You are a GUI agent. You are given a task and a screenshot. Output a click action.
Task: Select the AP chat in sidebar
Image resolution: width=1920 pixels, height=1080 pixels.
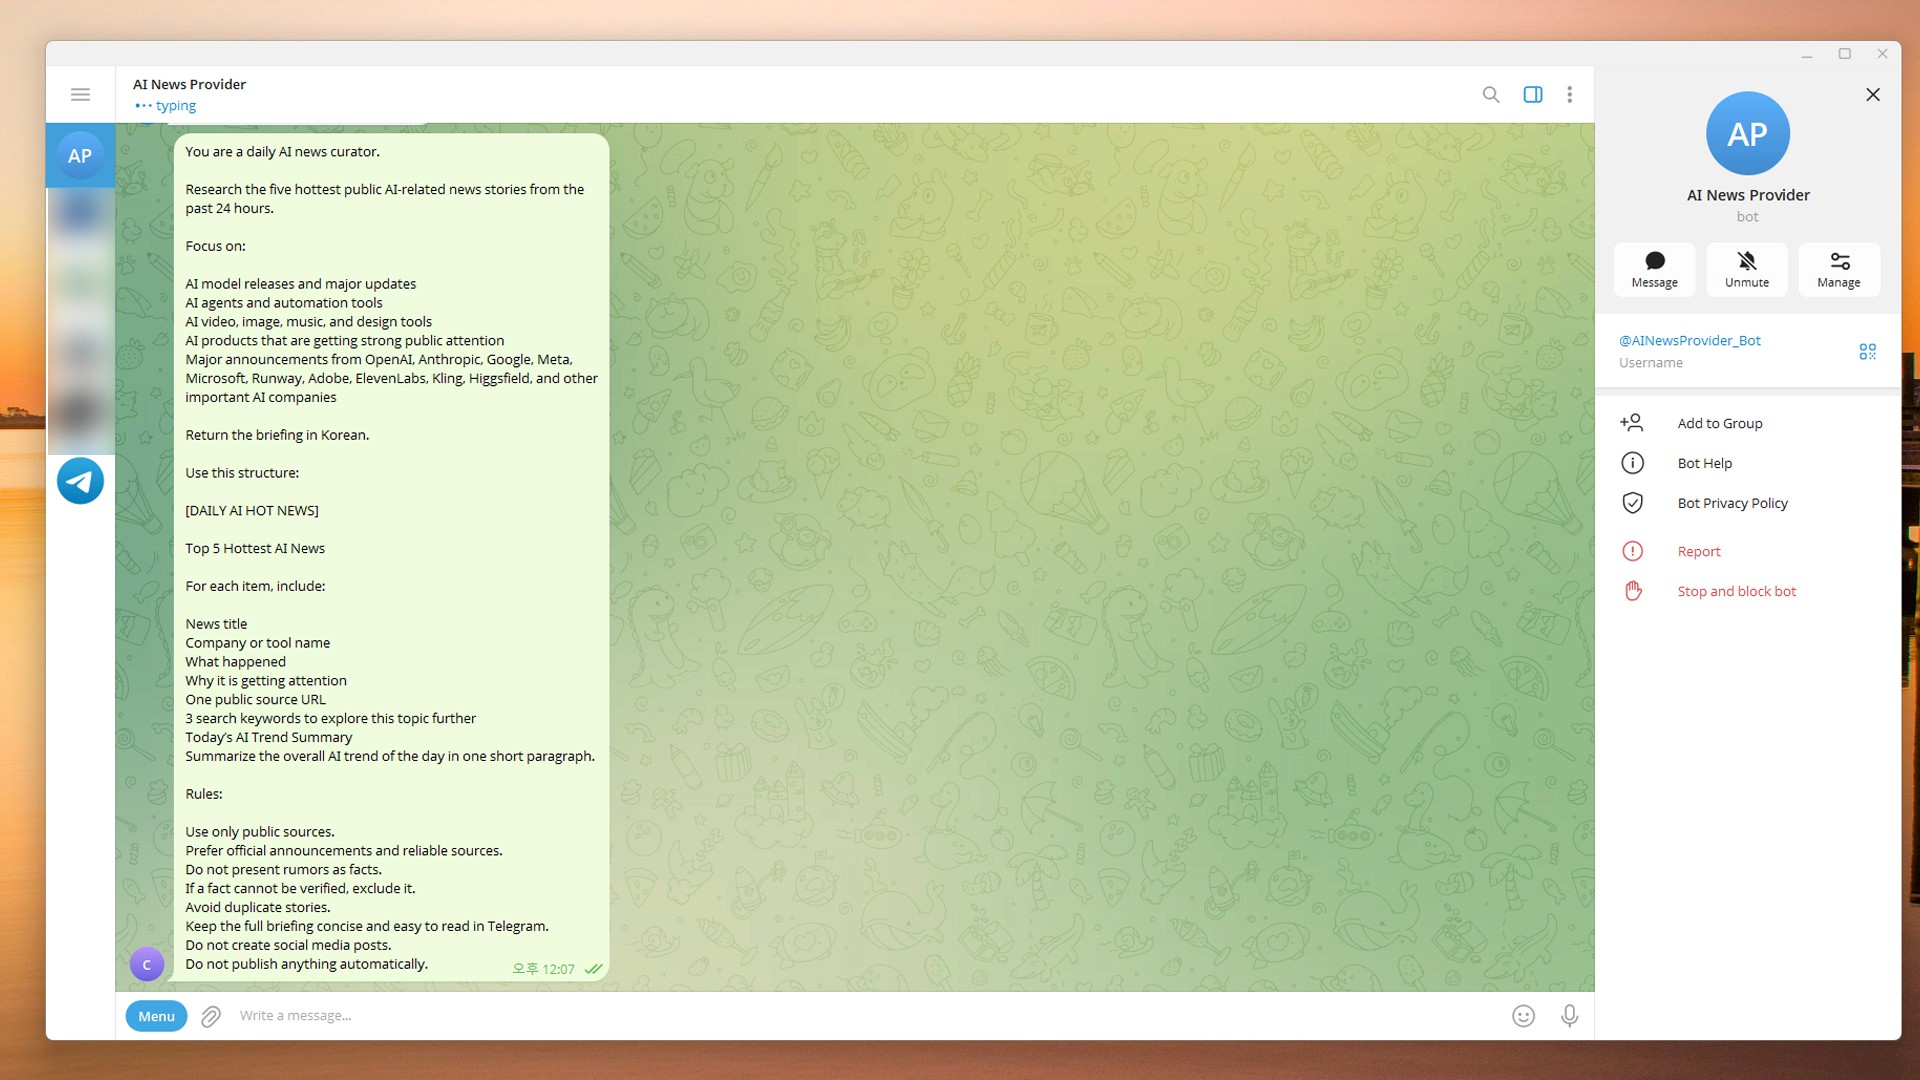click(x=80, y=156)
